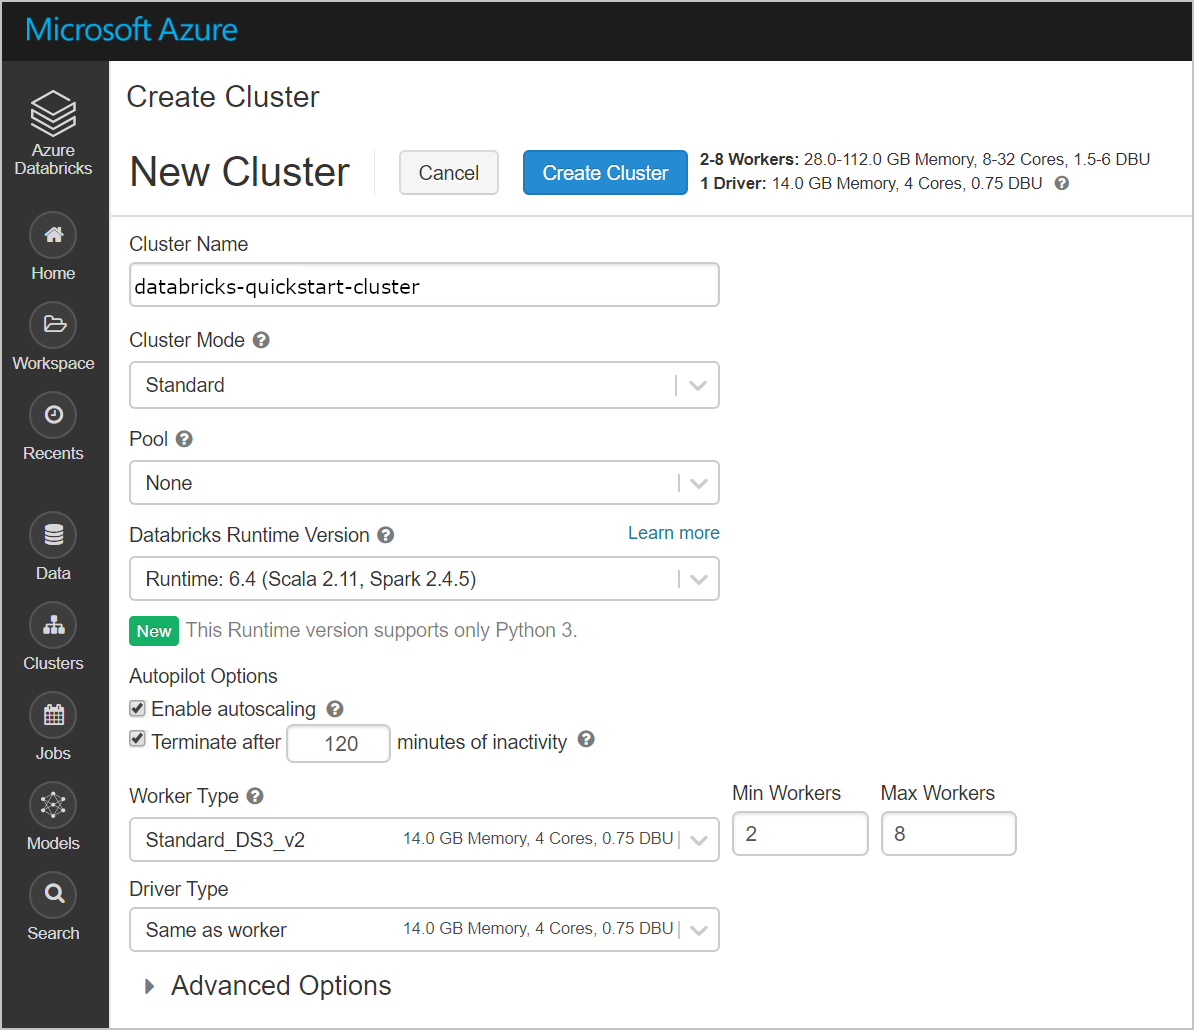Open the Workspace folder icon
The height and width of the screenshot is (1030, 1194).
pos(53,325)
